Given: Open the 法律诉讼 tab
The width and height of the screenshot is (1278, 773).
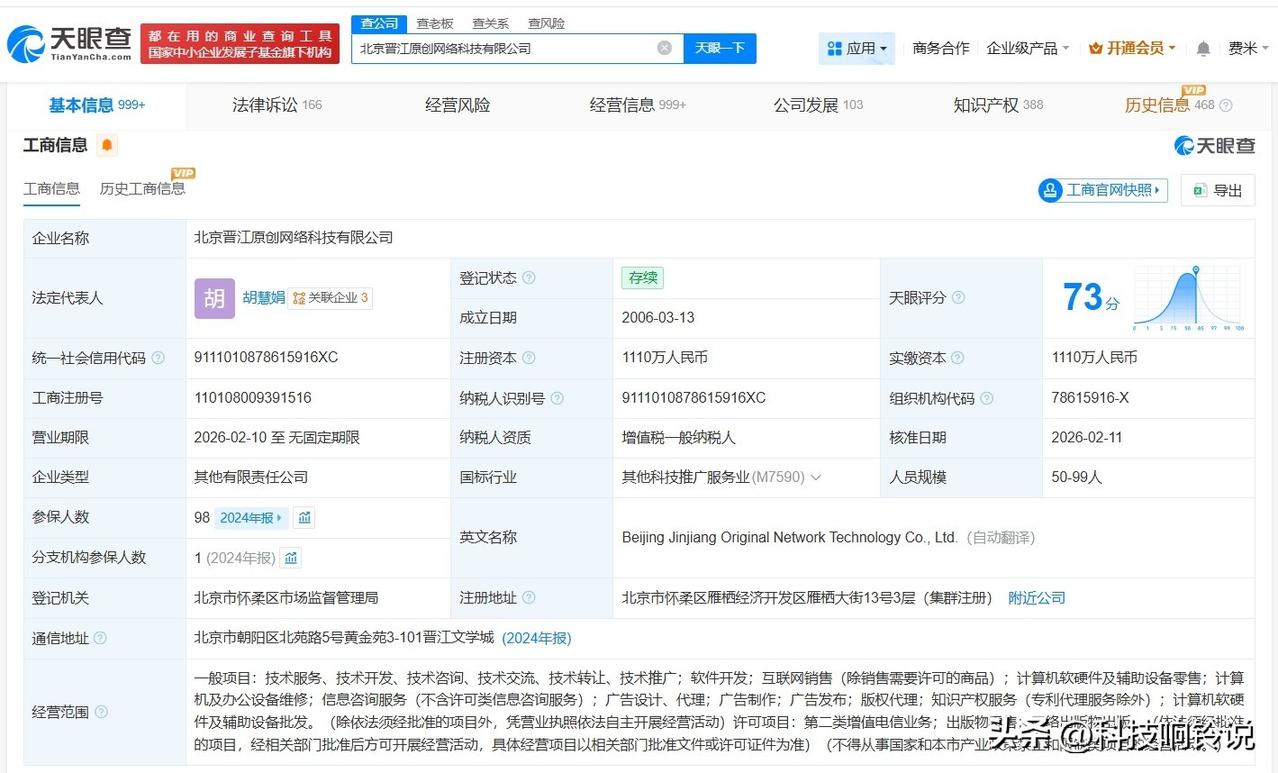Looking at the screenshot, I should (277, 105).
